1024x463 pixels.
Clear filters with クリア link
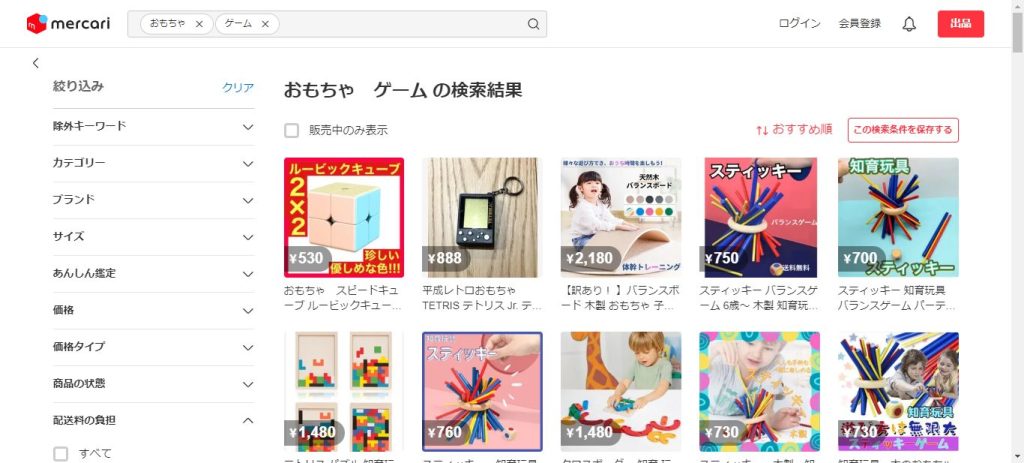coord(238,88)
